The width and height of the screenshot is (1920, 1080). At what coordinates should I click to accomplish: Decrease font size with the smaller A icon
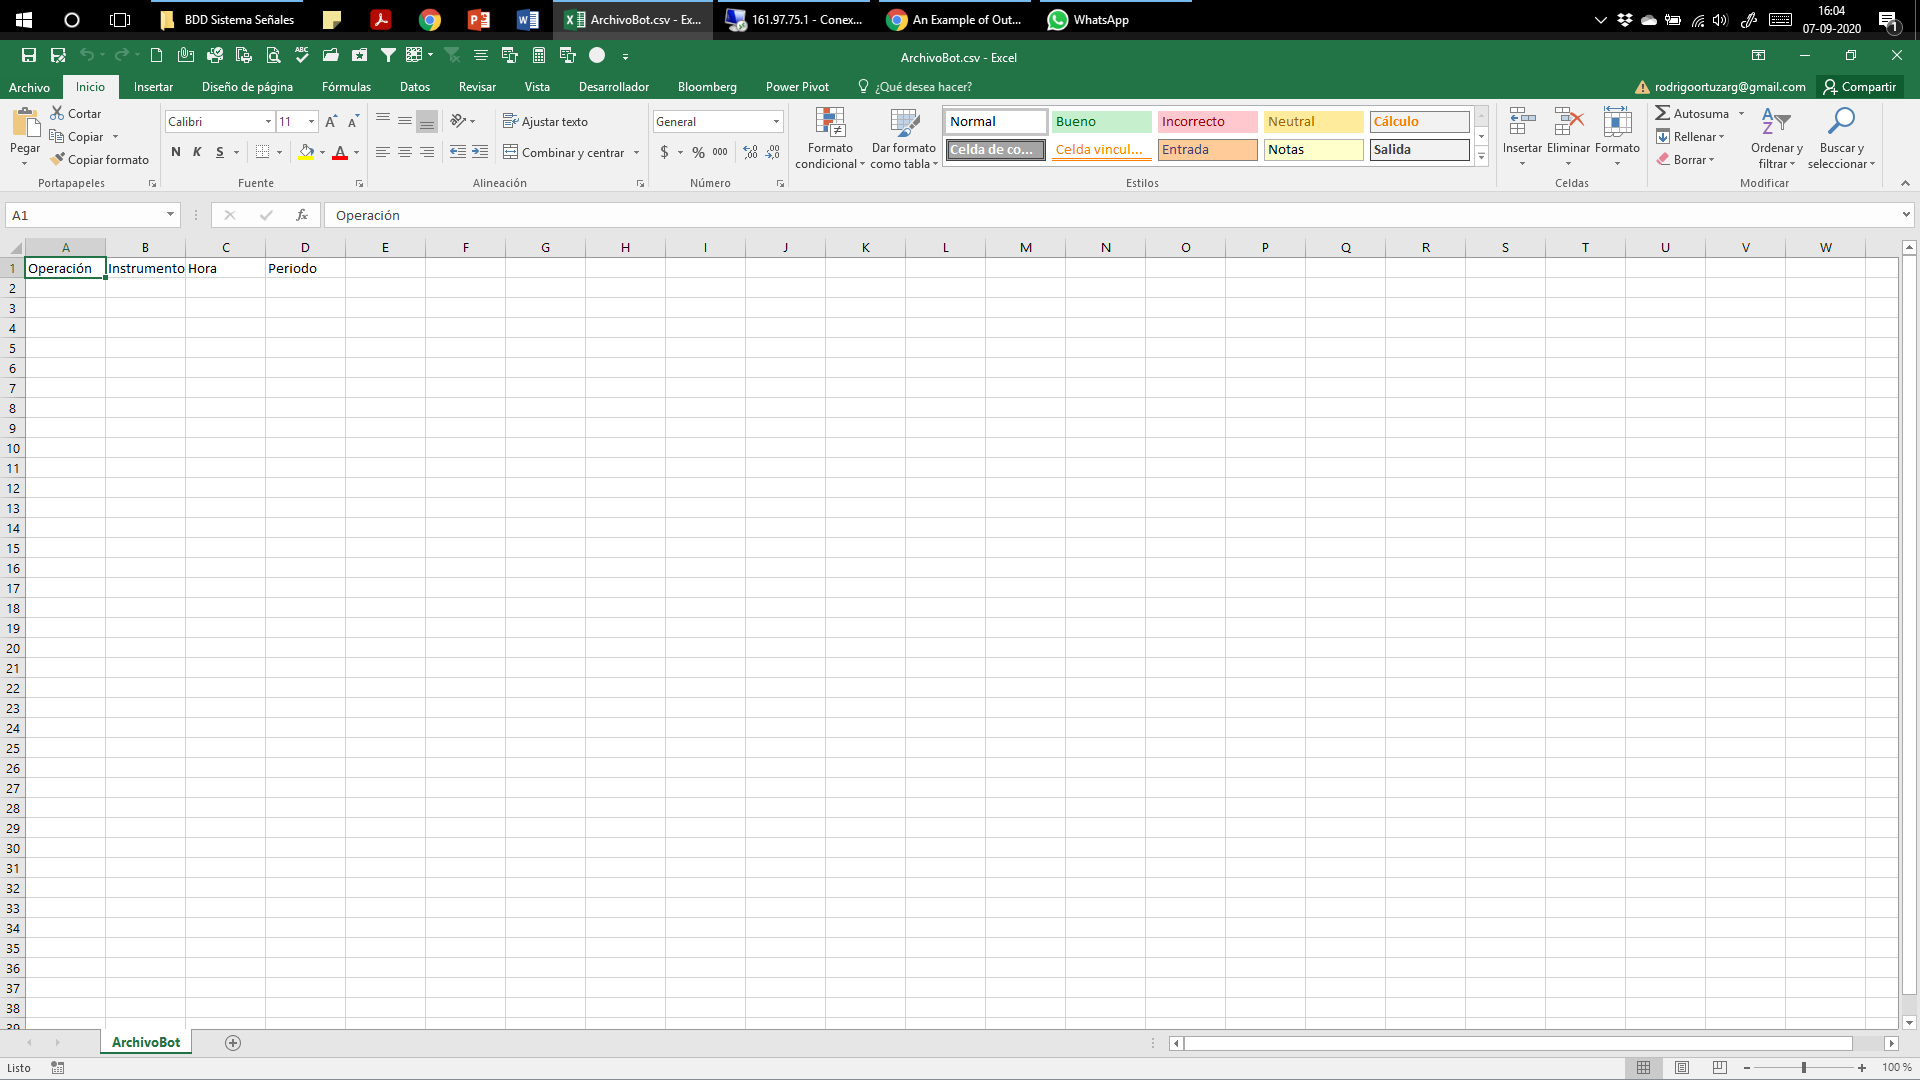(x=353, y=121)
